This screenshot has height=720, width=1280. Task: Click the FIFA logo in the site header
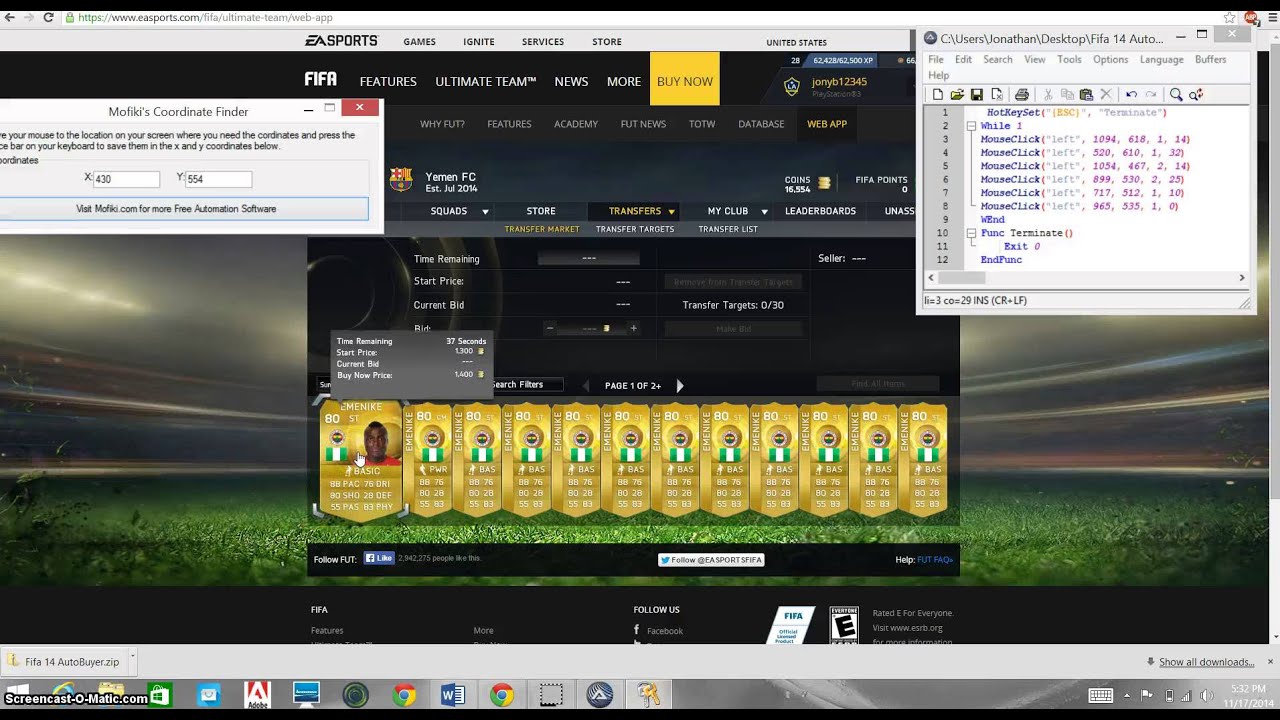pyautogui.click(x=320, y=80)
